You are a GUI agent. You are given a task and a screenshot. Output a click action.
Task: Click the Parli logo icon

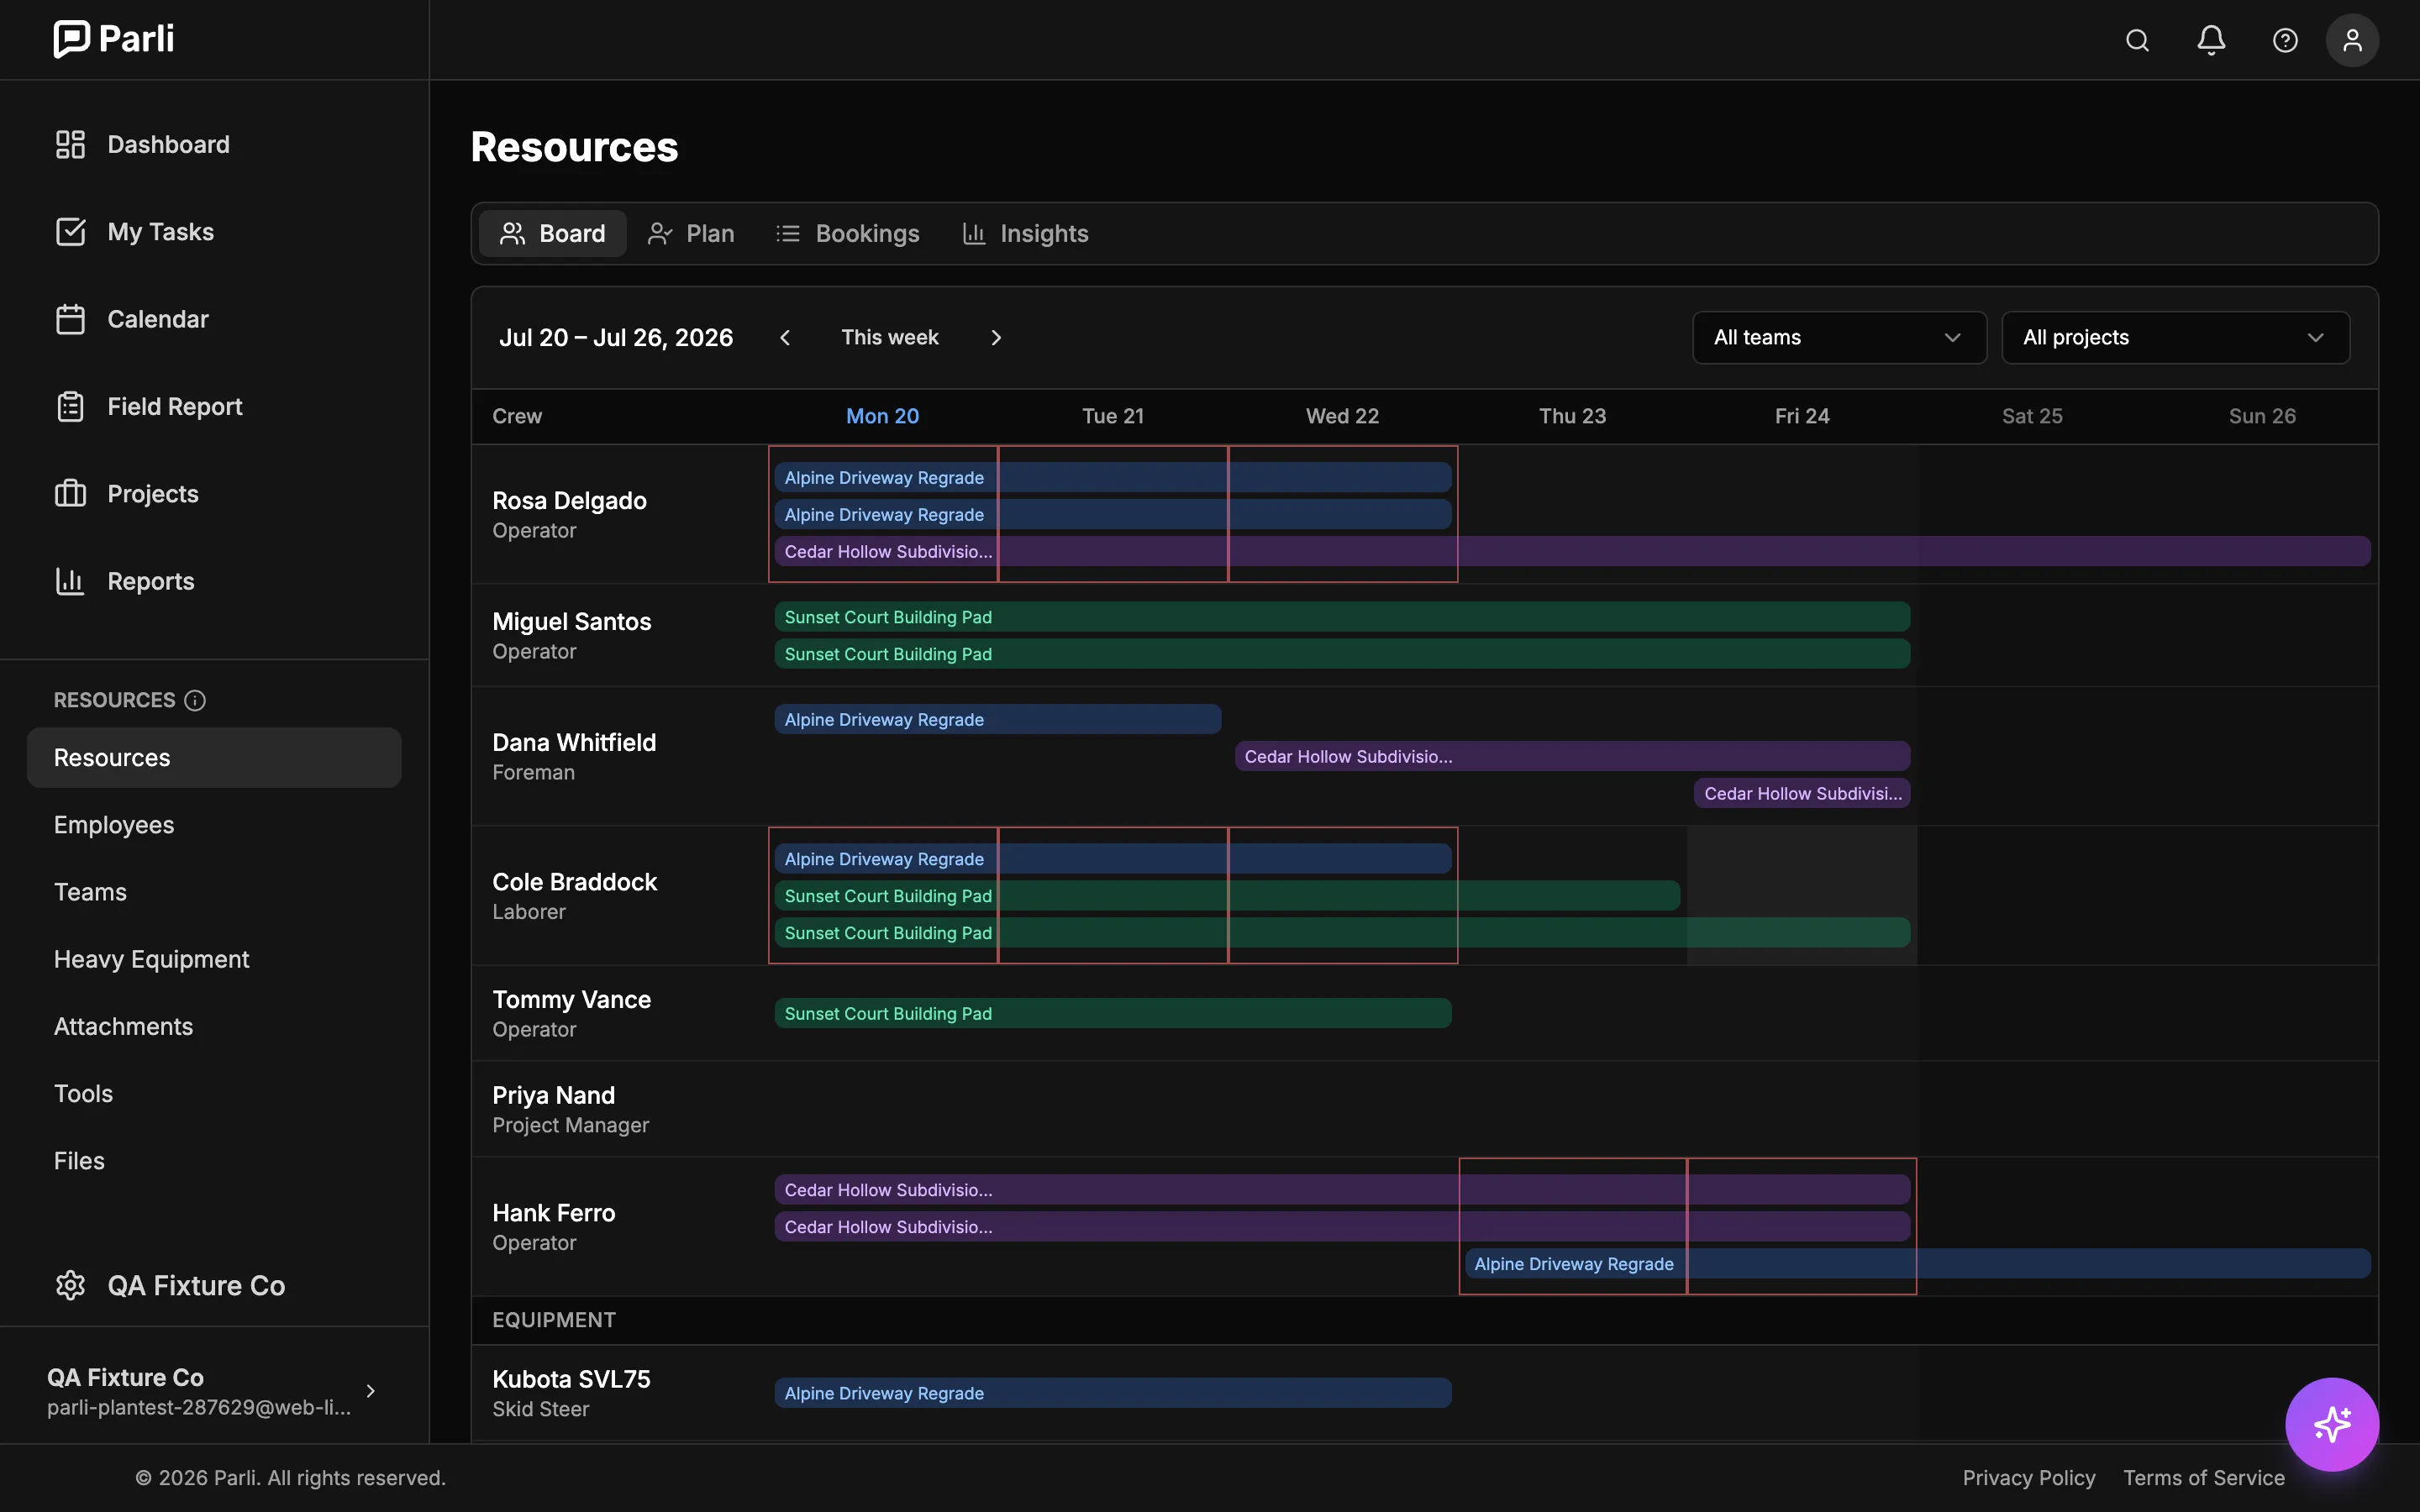[71, 39]
